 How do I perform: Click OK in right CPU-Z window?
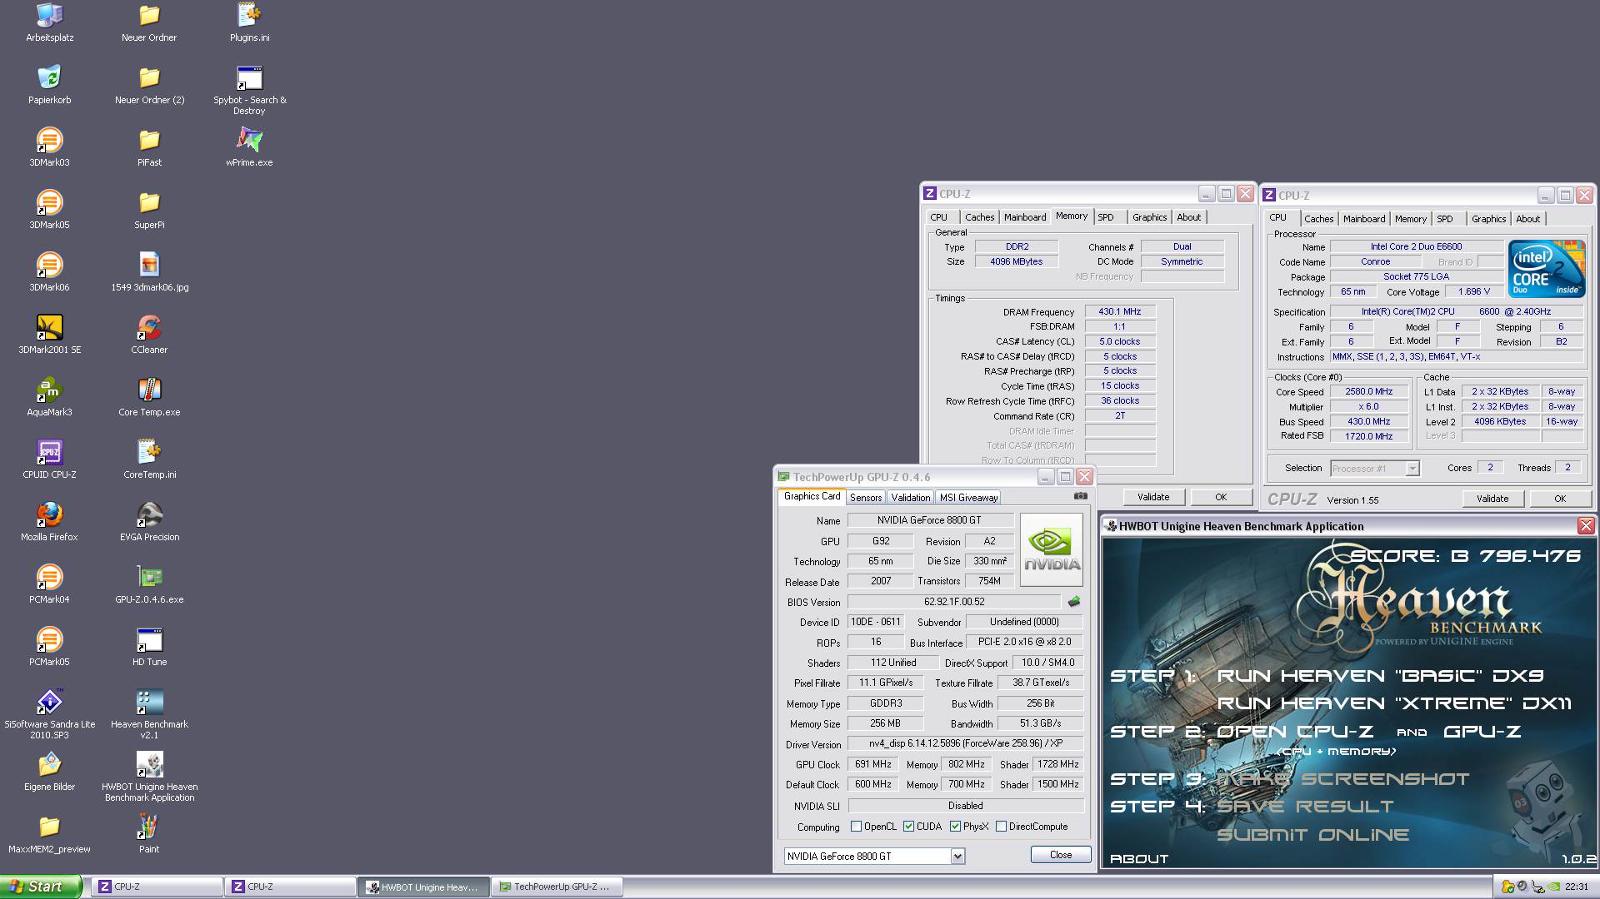click(x=1560, y=499)
